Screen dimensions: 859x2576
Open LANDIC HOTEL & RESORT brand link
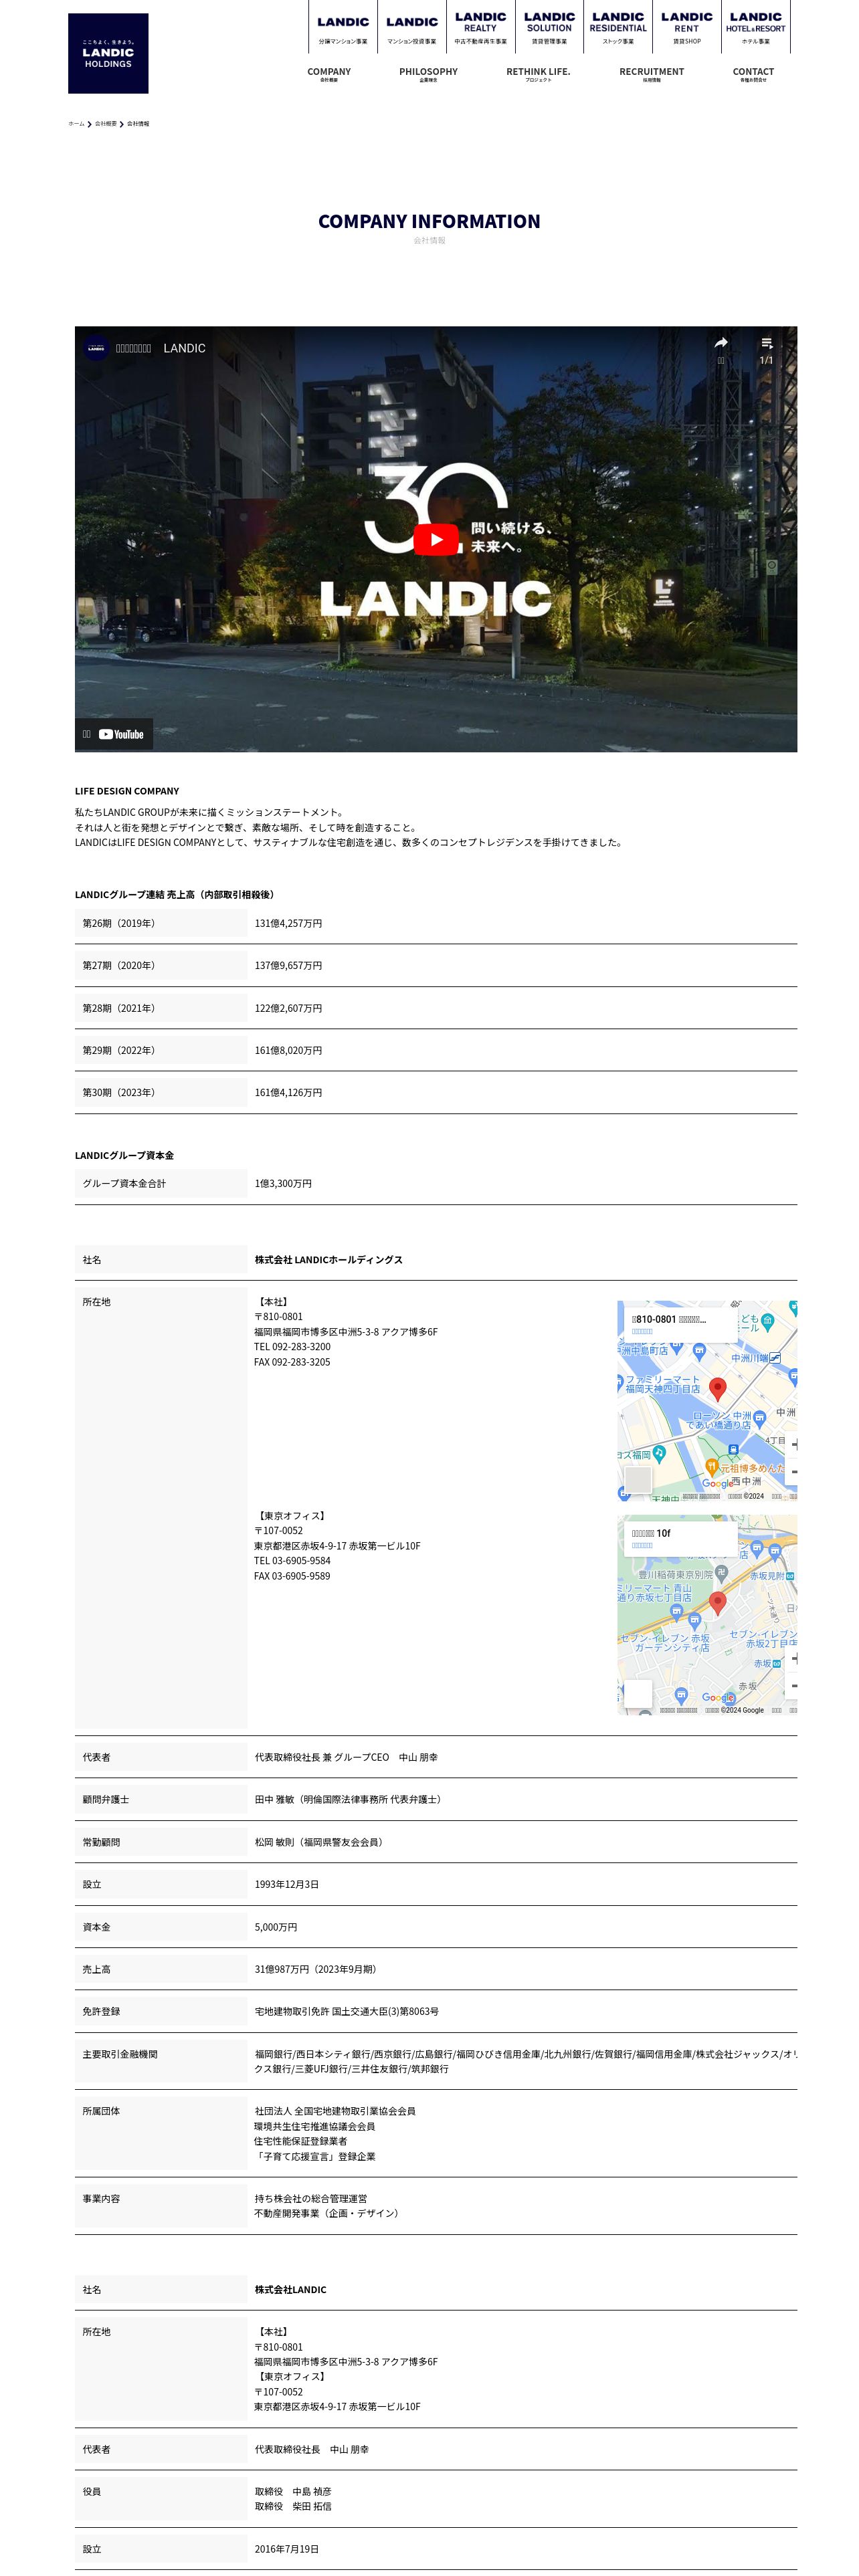pos(756,28)
